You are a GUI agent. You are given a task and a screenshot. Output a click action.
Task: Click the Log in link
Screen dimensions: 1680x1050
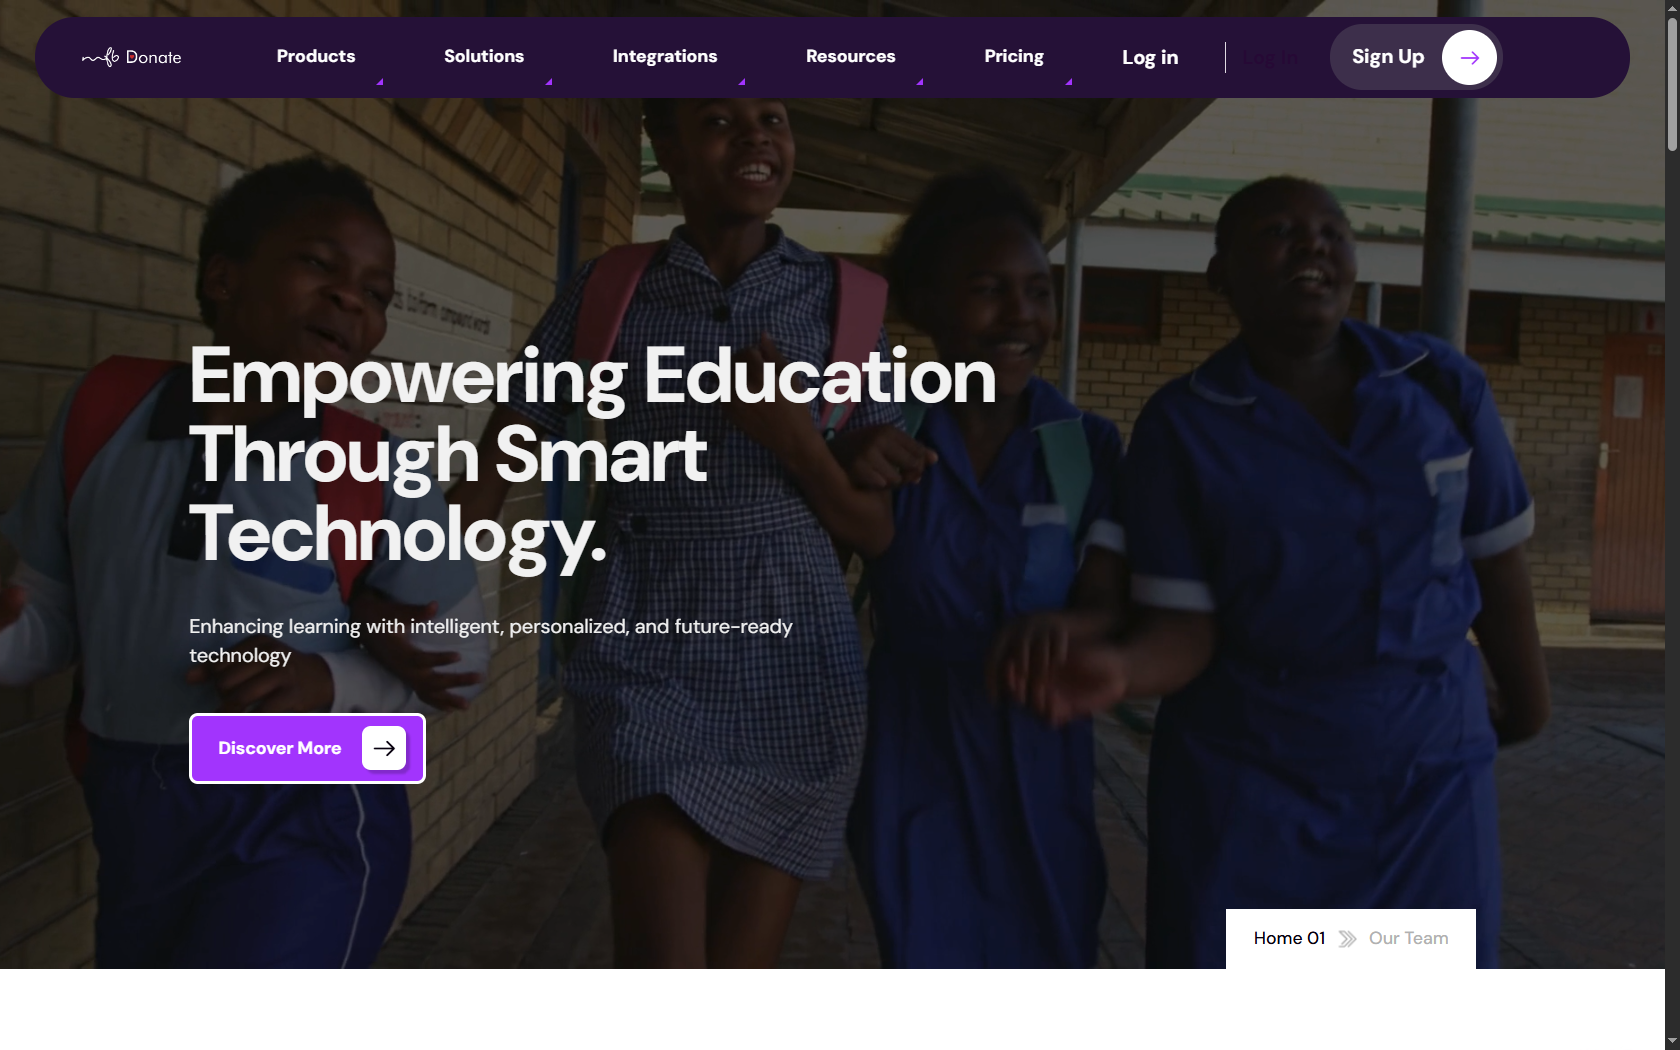[1150, 57]
